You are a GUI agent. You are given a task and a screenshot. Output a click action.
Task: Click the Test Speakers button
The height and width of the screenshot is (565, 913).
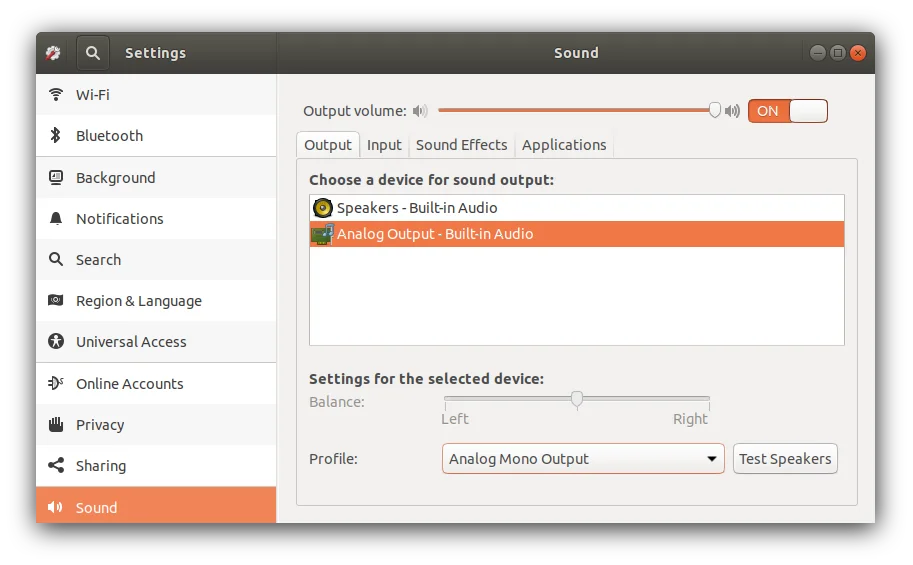click(785, 458)
